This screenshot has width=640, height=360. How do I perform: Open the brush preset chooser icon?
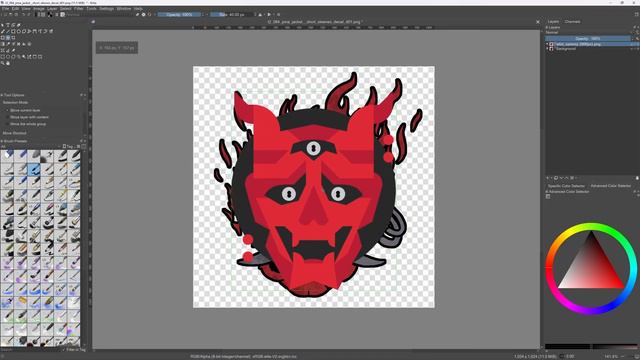click(x=62, y=14)
